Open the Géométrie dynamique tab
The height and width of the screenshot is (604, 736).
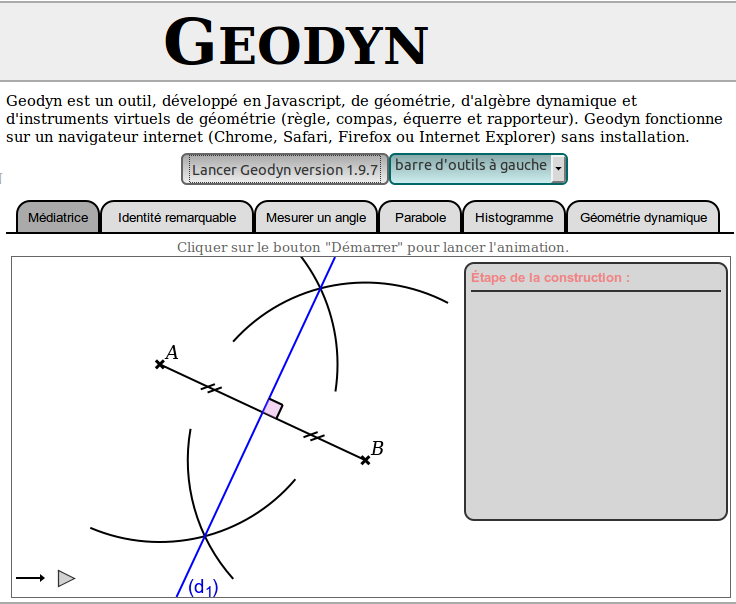pyautogui.click(x=643, y=217)
